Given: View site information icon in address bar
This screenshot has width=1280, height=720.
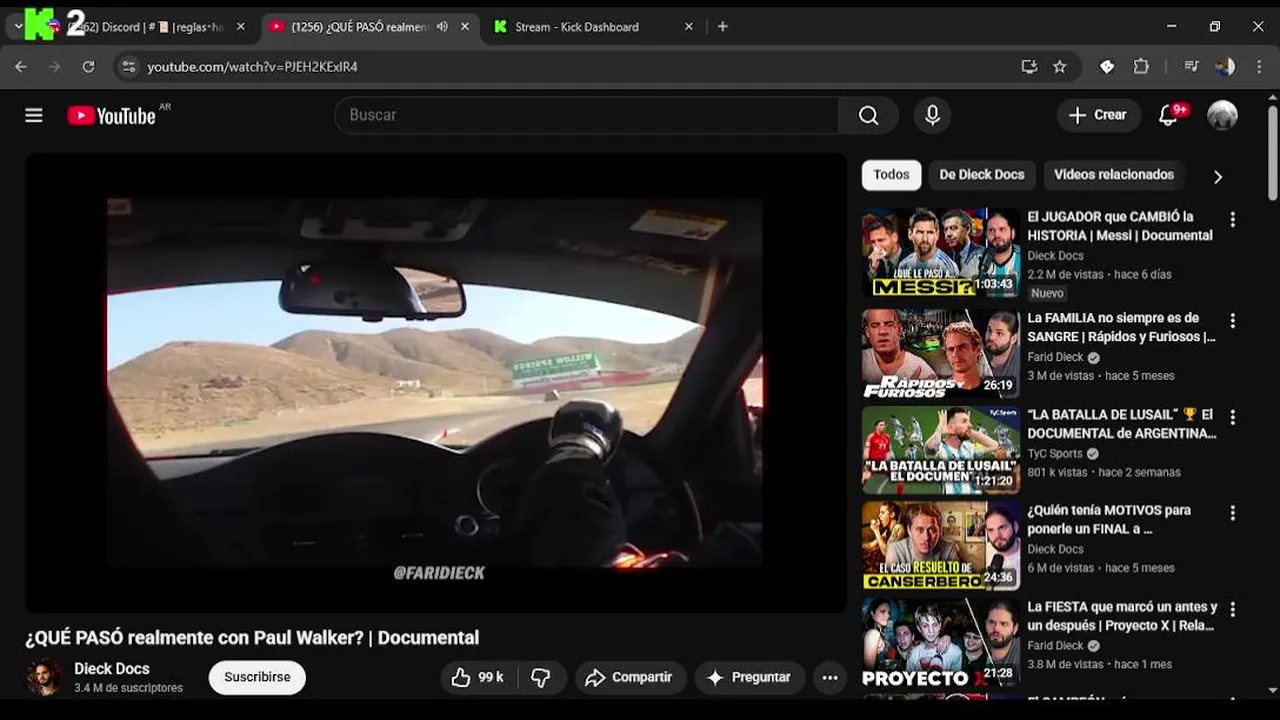Looking at the screenshot, I should point(127,67).
